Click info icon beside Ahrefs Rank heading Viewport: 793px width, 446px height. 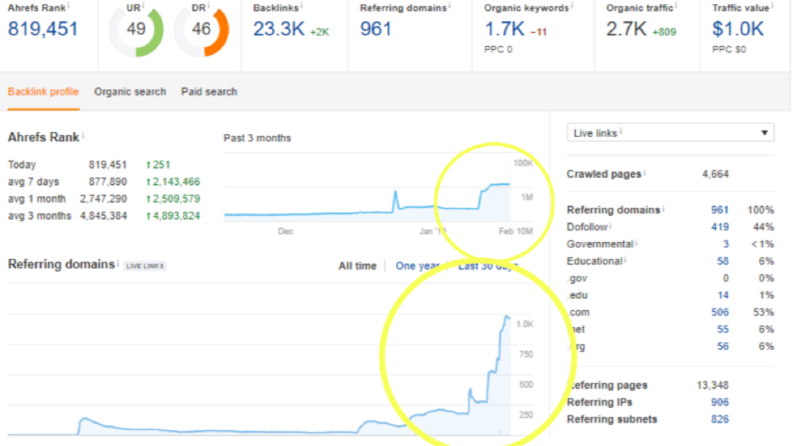click(x=83, y=136)
